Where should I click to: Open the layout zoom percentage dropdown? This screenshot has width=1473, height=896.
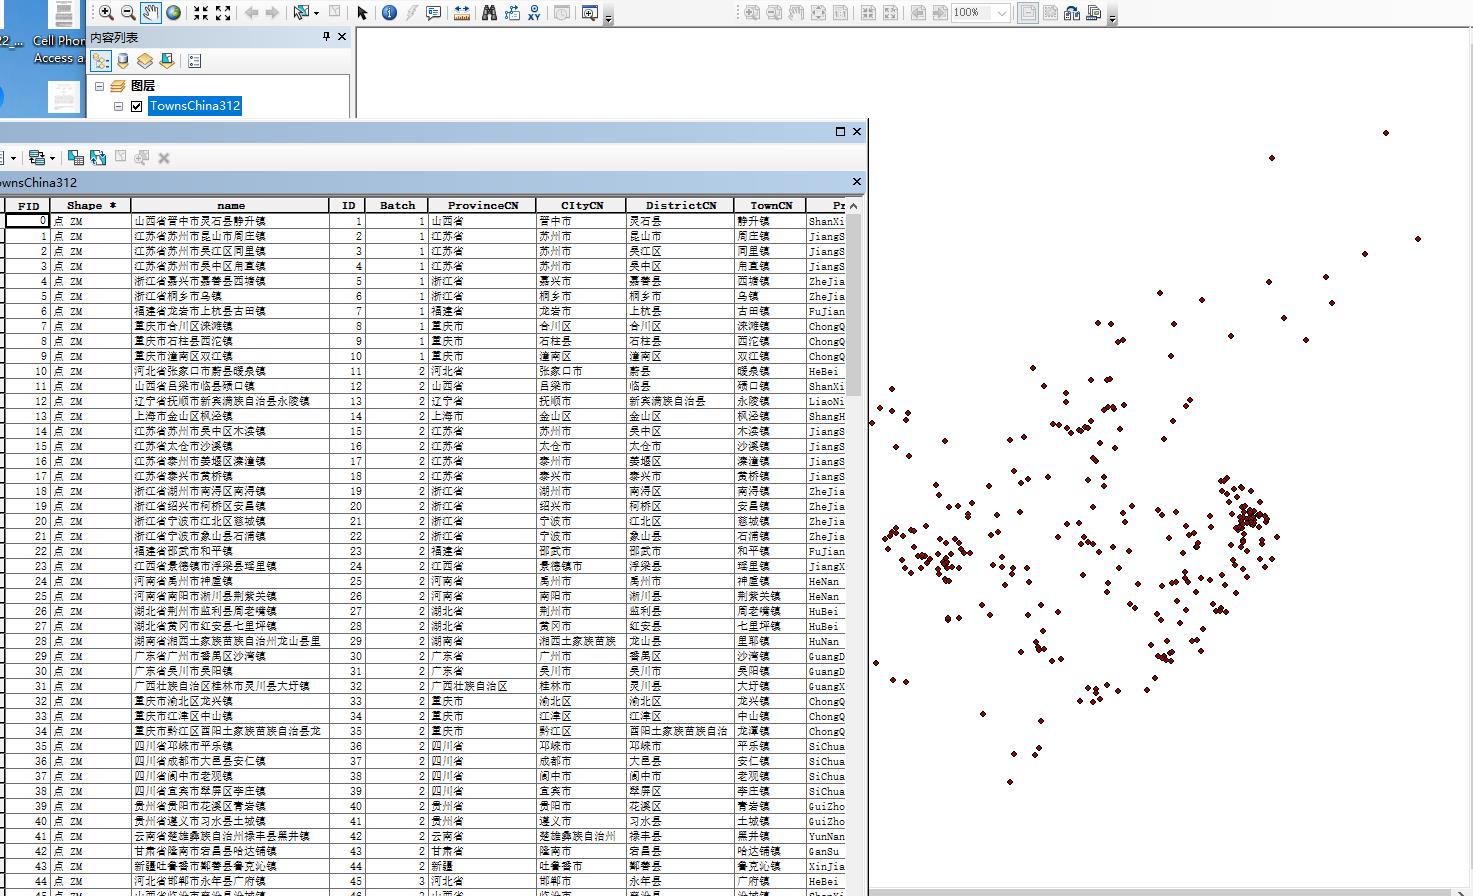pyautogui.click(x=1002, y=13)
